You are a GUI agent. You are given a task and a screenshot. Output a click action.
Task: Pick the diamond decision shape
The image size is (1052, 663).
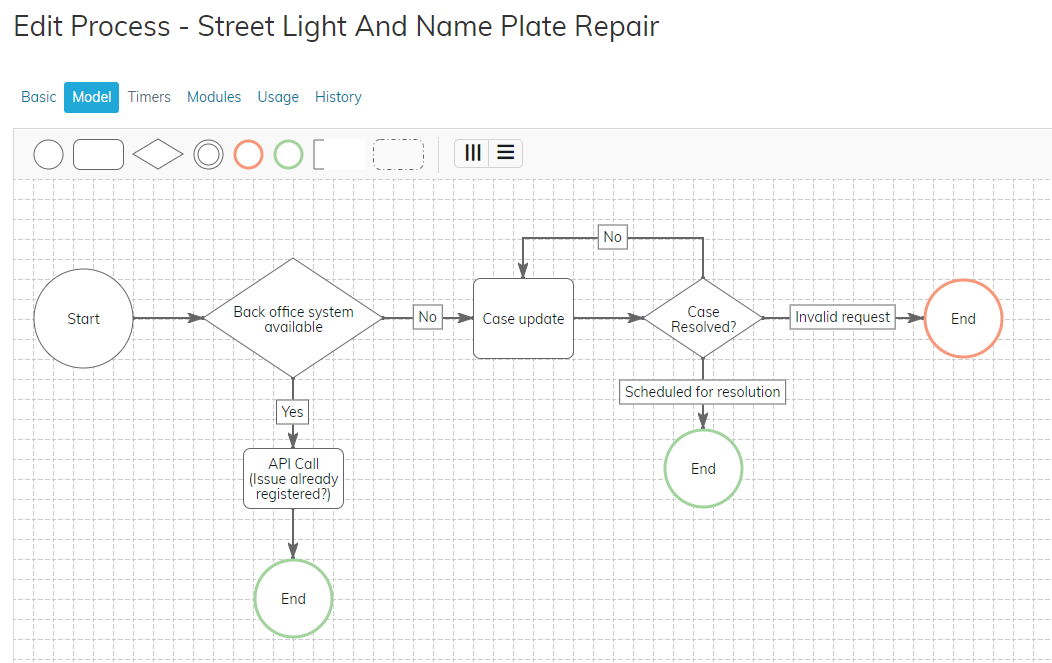coord(158,154)
